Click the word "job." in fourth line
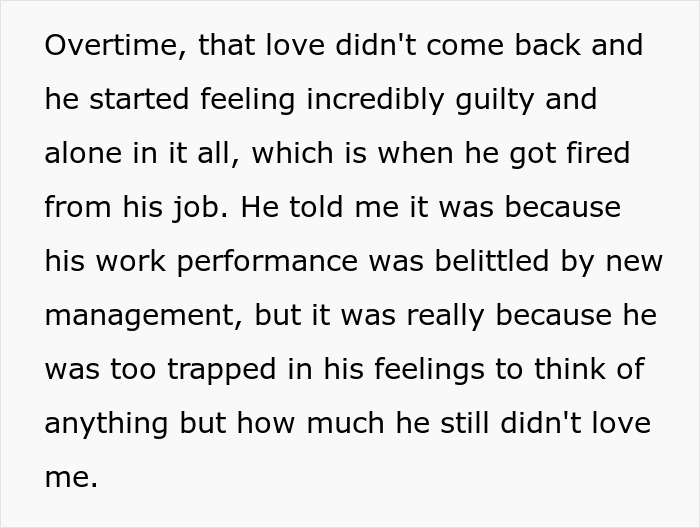This screenshot has width=700, height=528. 200,207
